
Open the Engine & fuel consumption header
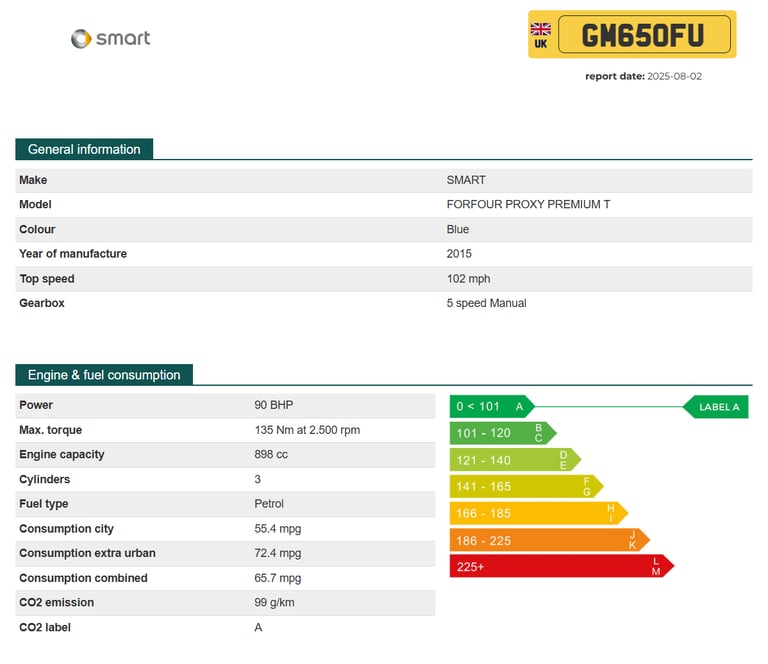coord(104,375)
